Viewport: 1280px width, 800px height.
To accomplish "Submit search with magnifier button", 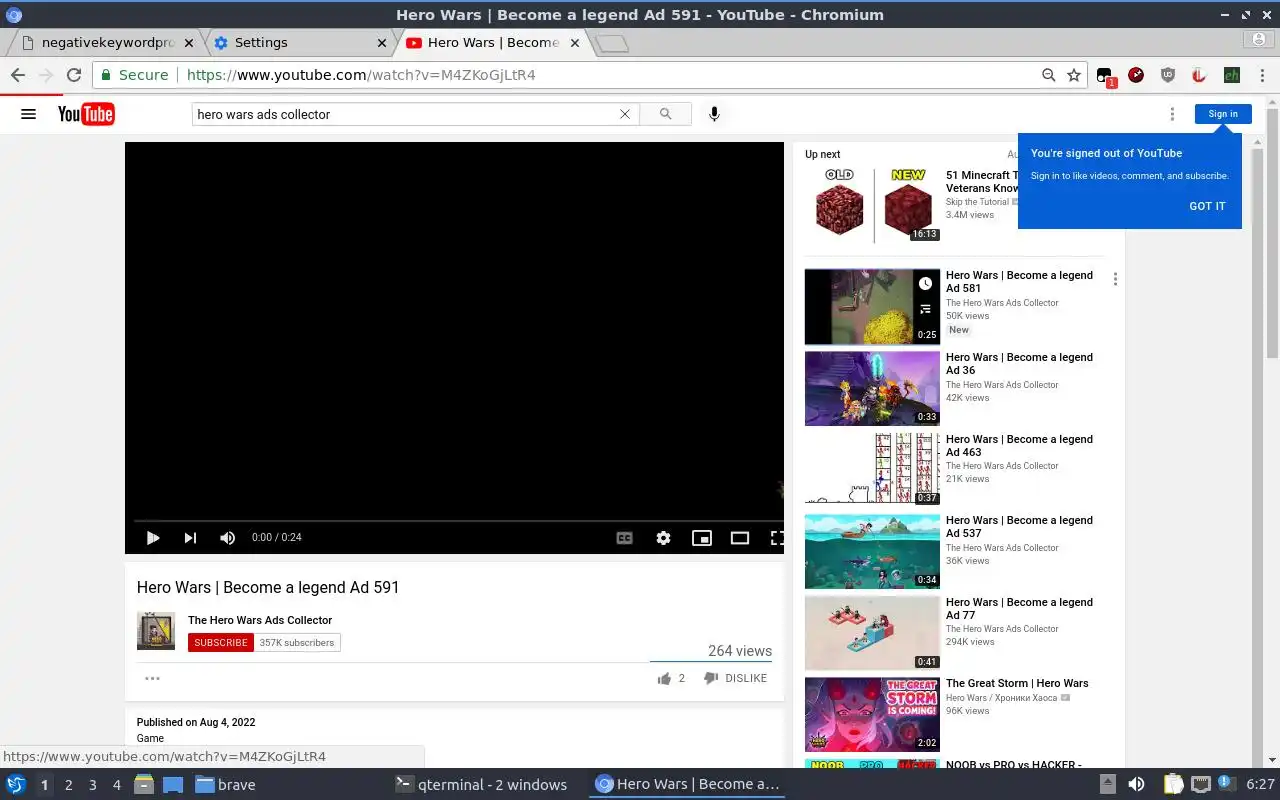I will tap(665, 114).
